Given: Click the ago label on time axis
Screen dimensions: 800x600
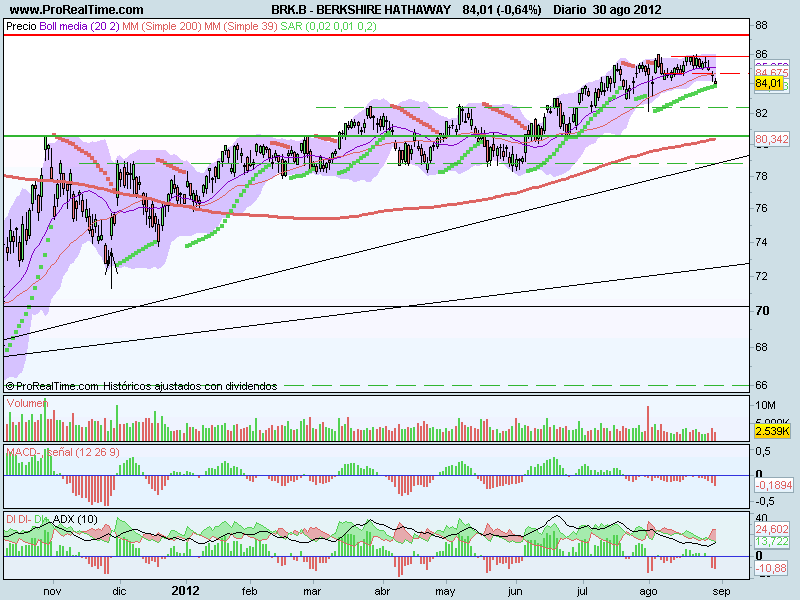Looking at the screenshot, I should click(648, 592).
